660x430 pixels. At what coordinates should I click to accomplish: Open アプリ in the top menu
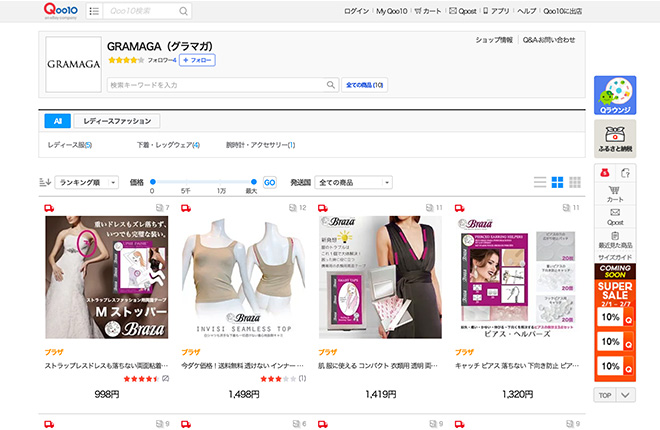pos(496,11)
